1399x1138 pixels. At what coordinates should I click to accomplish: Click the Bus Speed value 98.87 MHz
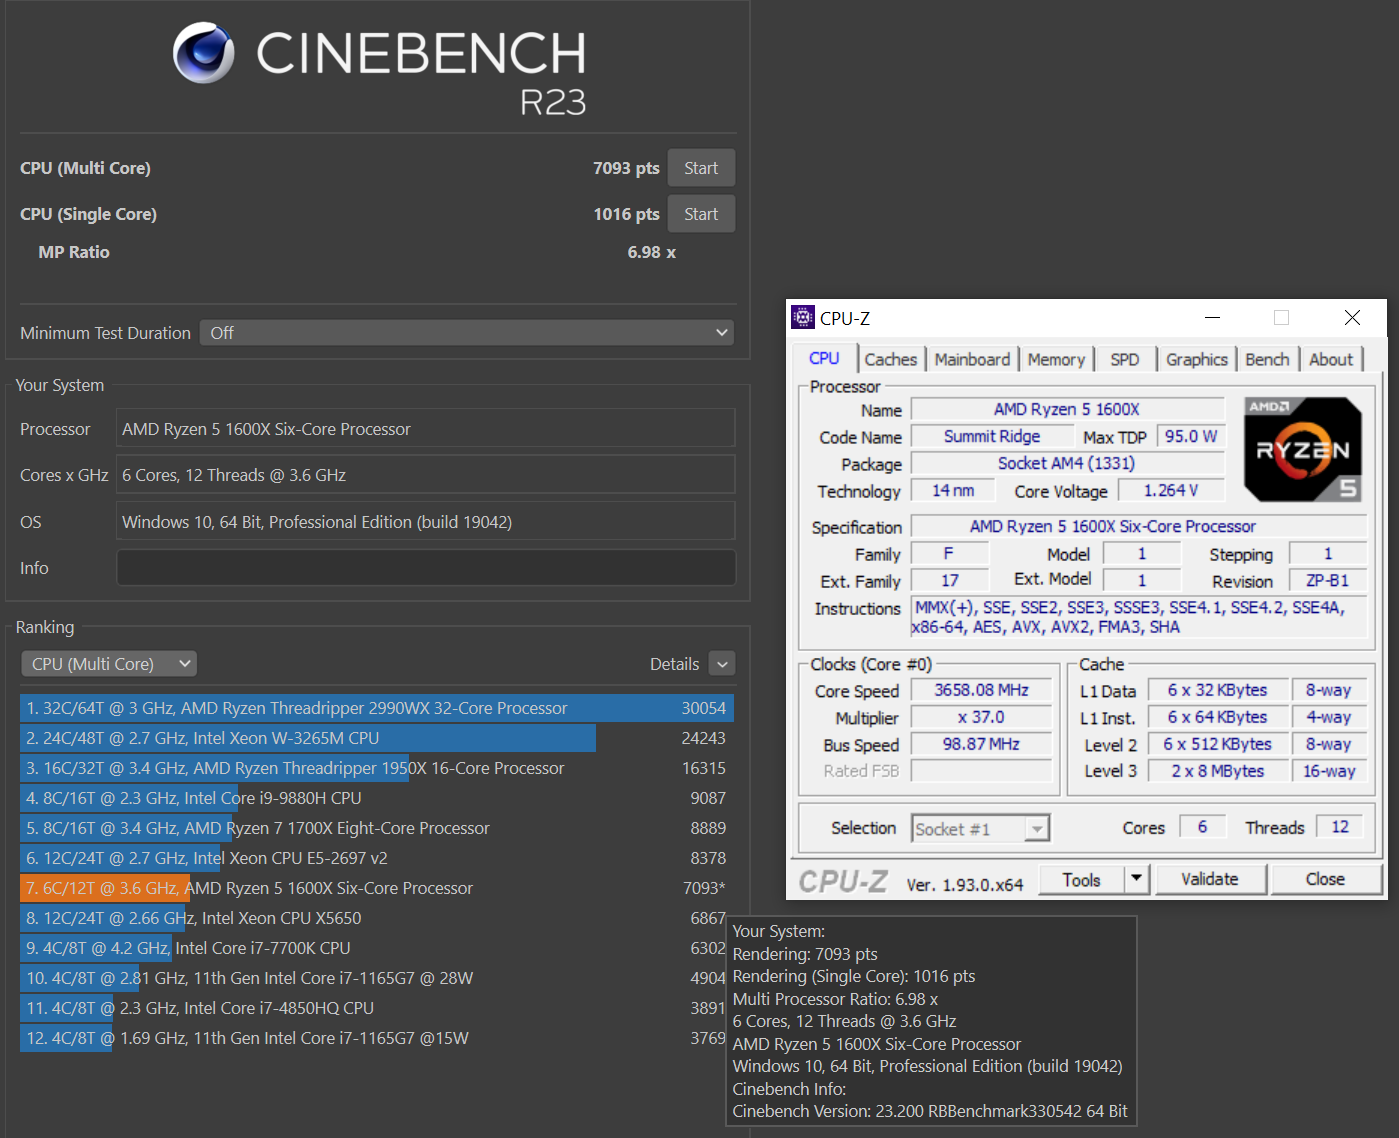click(x=981, y=744)
